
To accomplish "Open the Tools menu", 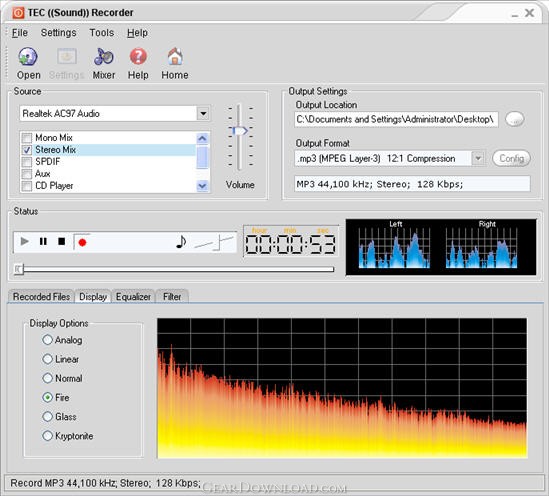I will [x=102, y=33].
